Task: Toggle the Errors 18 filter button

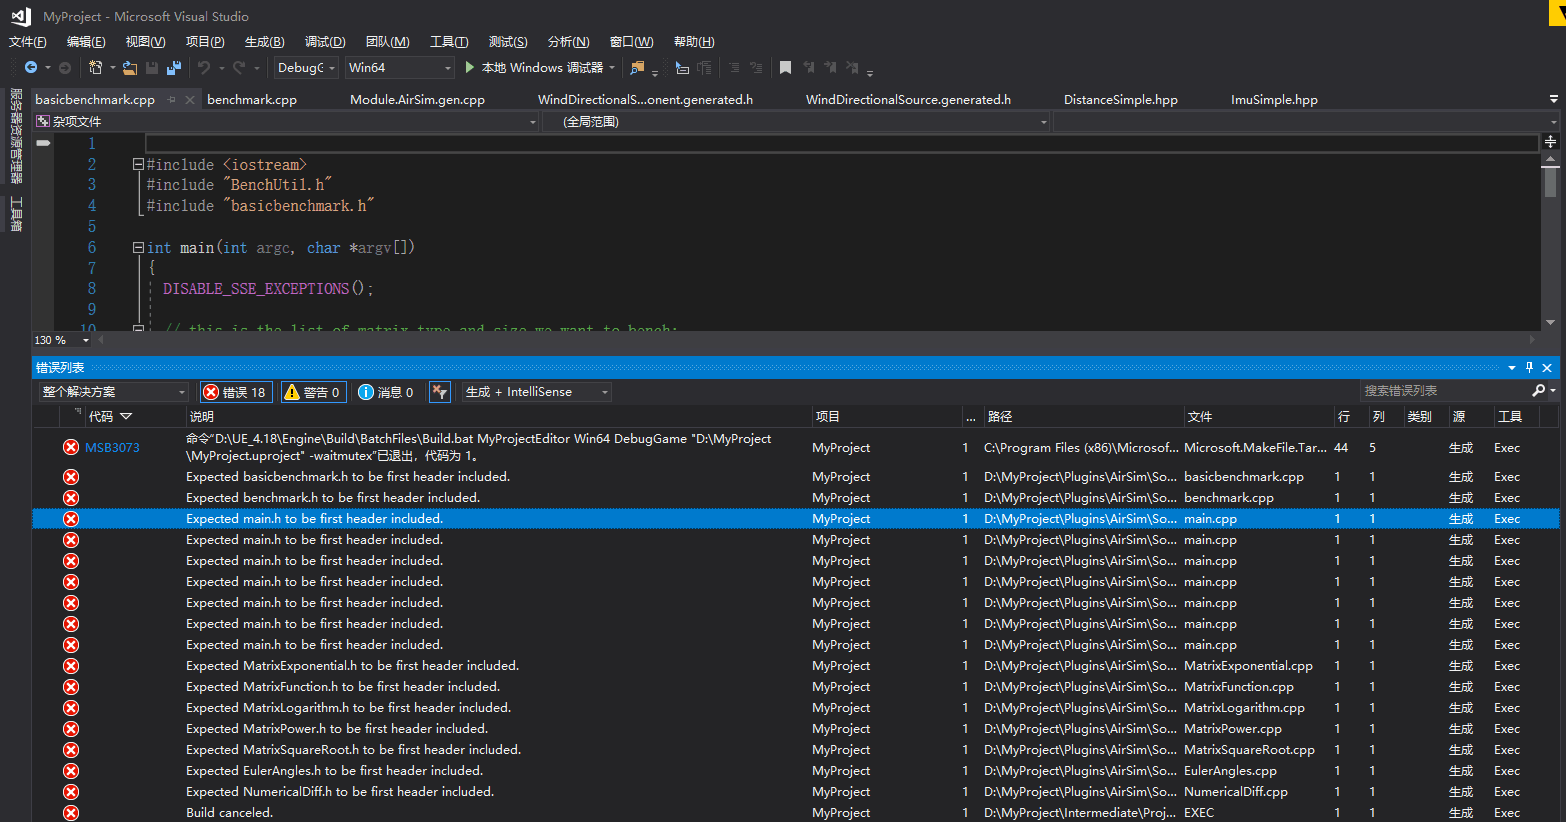Action: [235, 392]
